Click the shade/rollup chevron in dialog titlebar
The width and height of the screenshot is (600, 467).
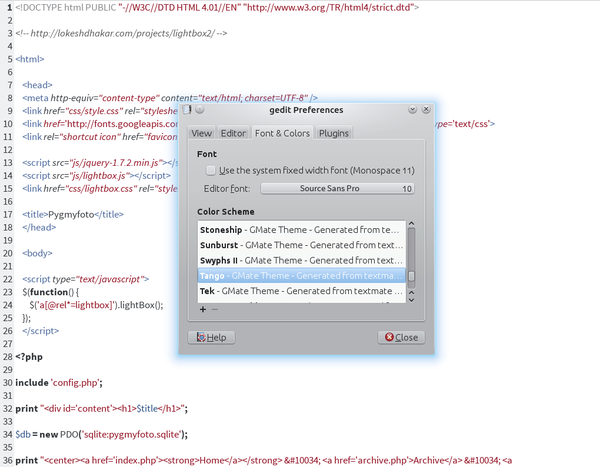412,109
